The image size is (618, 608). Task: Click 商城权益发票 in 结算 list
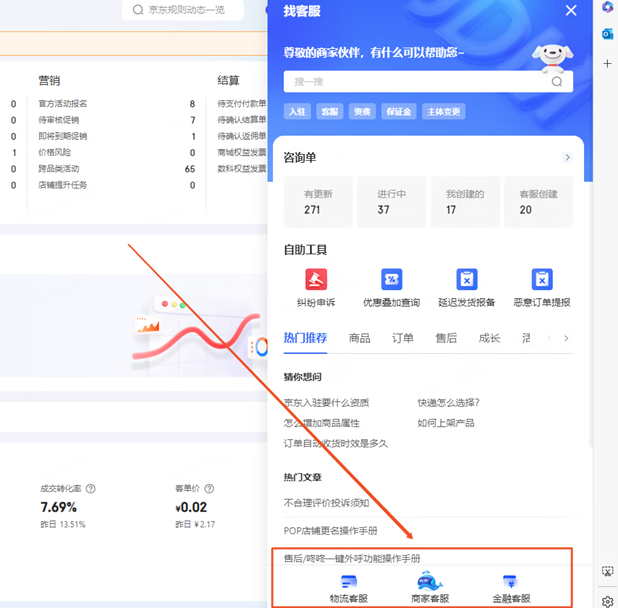[x=242, y=152]
